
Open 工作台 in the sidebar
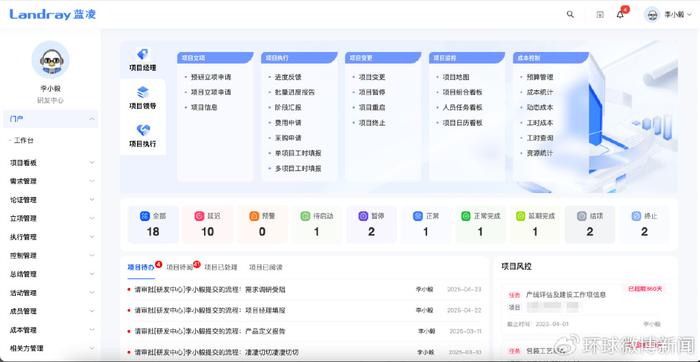coord(24,141)
